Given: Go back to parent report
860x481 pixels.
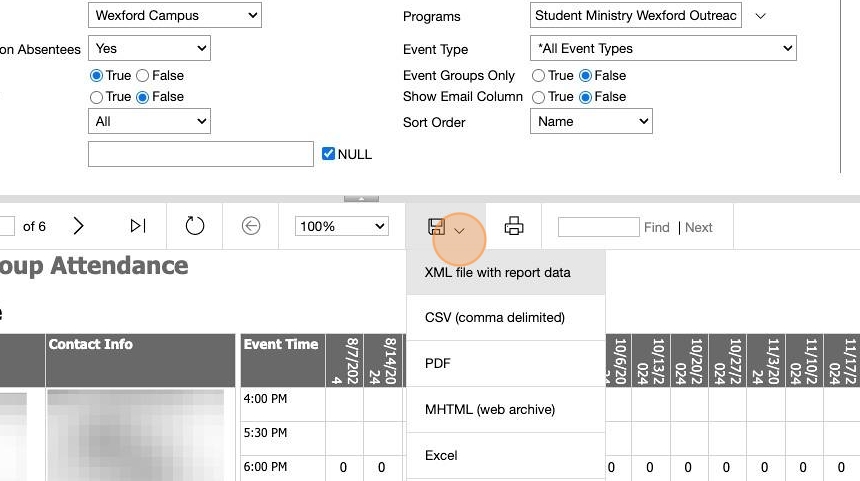Looking at the screenshot, I should point(251,226).
